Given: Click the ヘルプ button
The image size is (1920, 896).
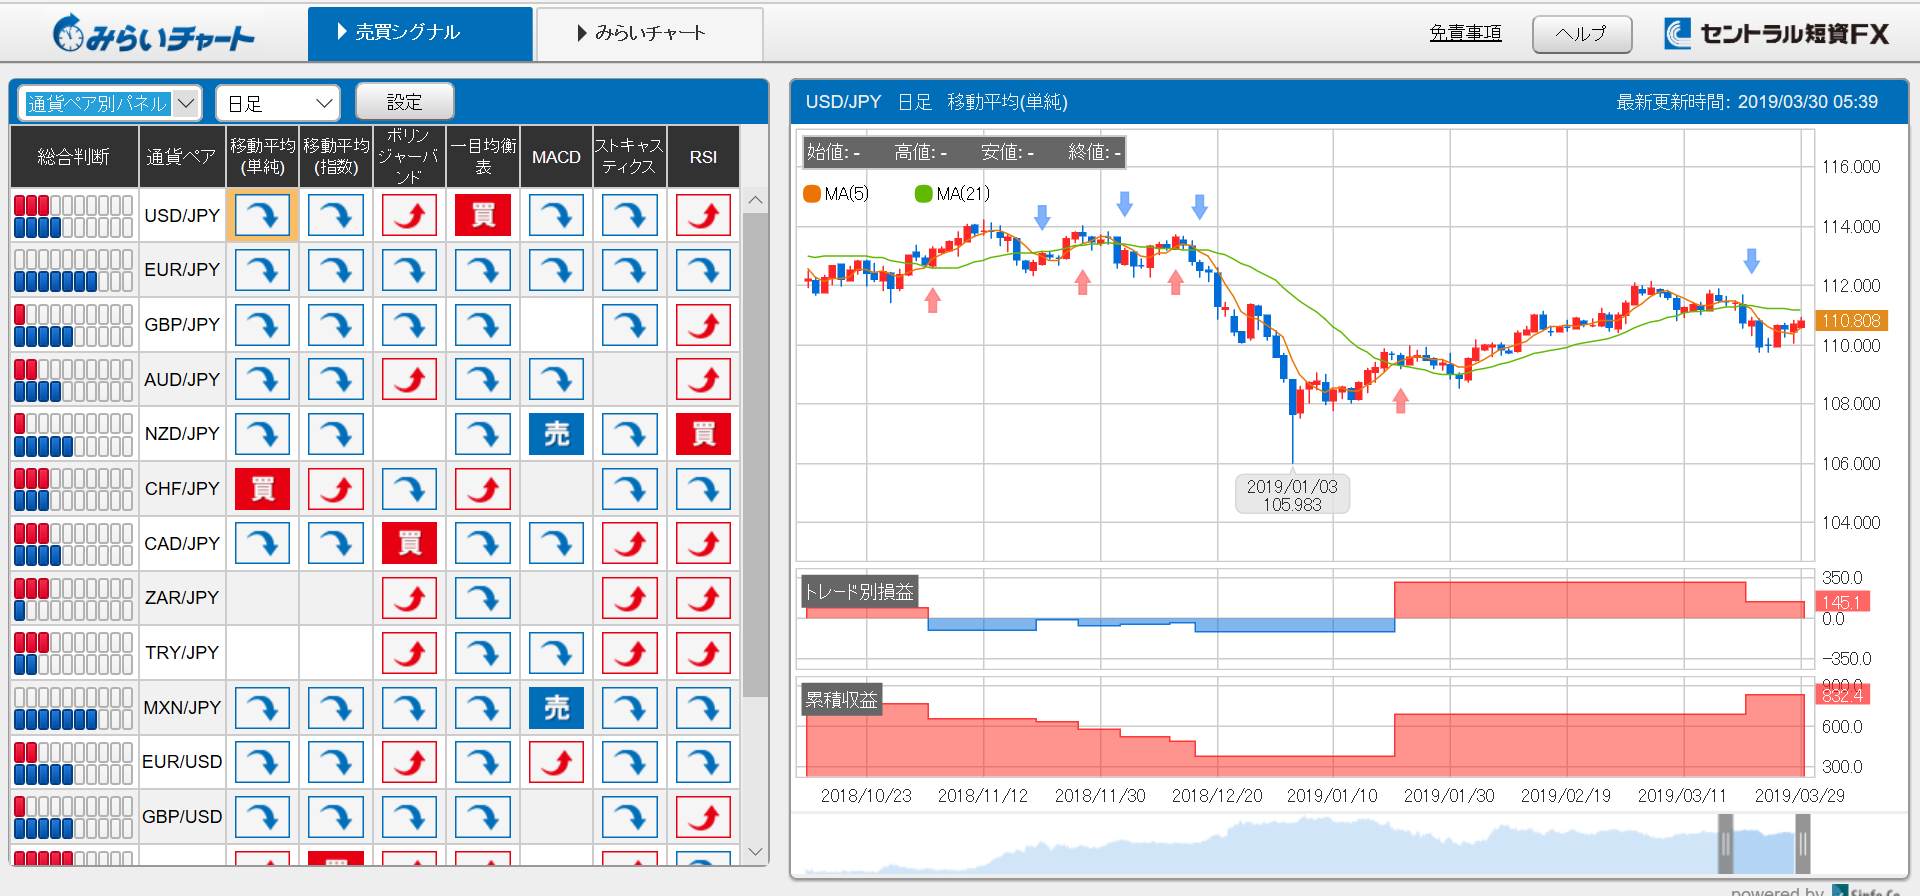Looking at the screenshot, I should tap(1581, 34).
